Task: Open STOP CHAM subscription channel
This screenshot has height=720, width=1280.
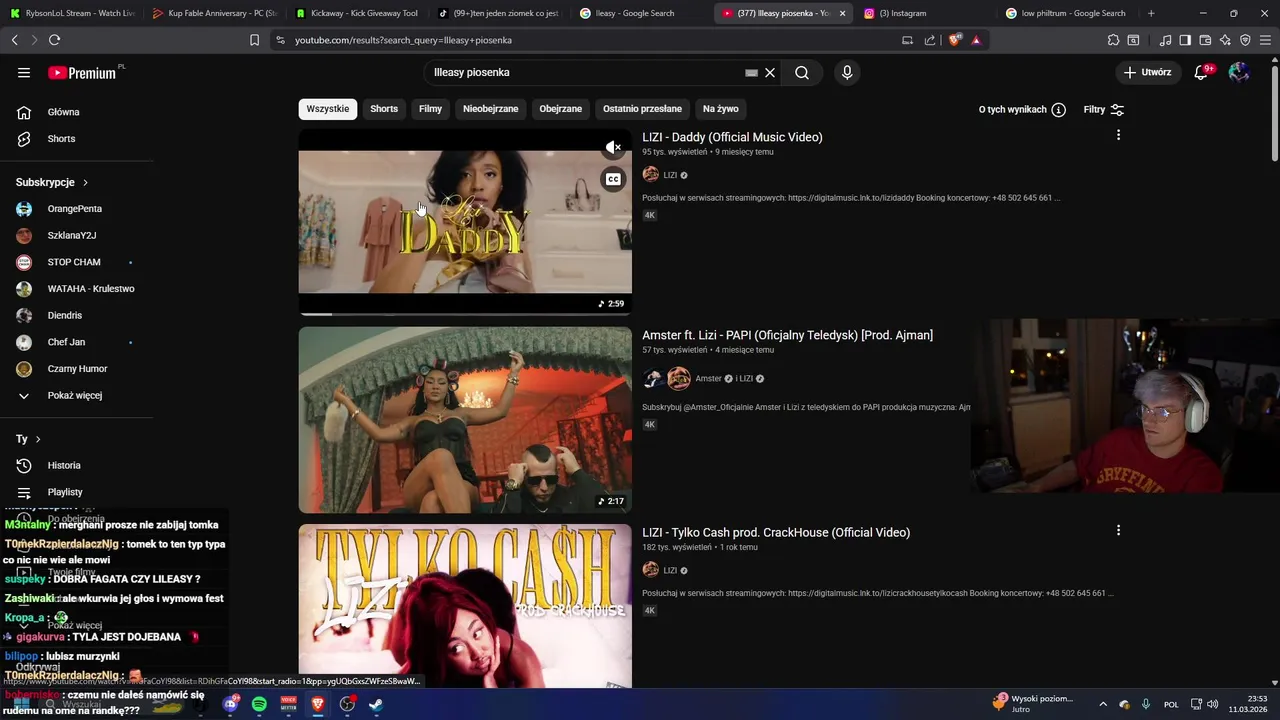Action: click(76, 262)
